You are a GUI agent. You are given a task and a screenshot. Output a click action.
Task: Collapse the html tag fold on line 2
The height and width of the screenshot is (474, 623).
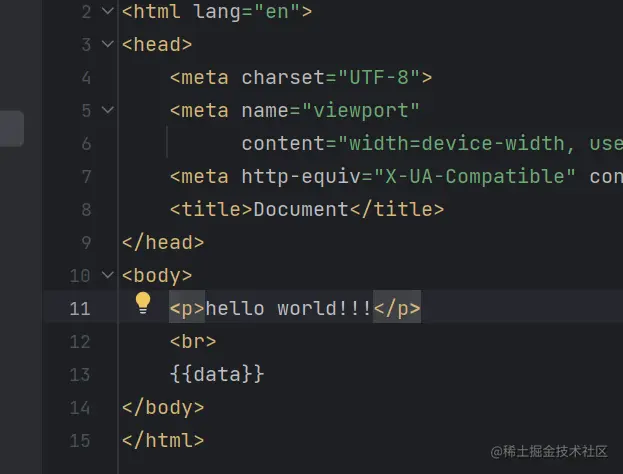coord(108,11)
